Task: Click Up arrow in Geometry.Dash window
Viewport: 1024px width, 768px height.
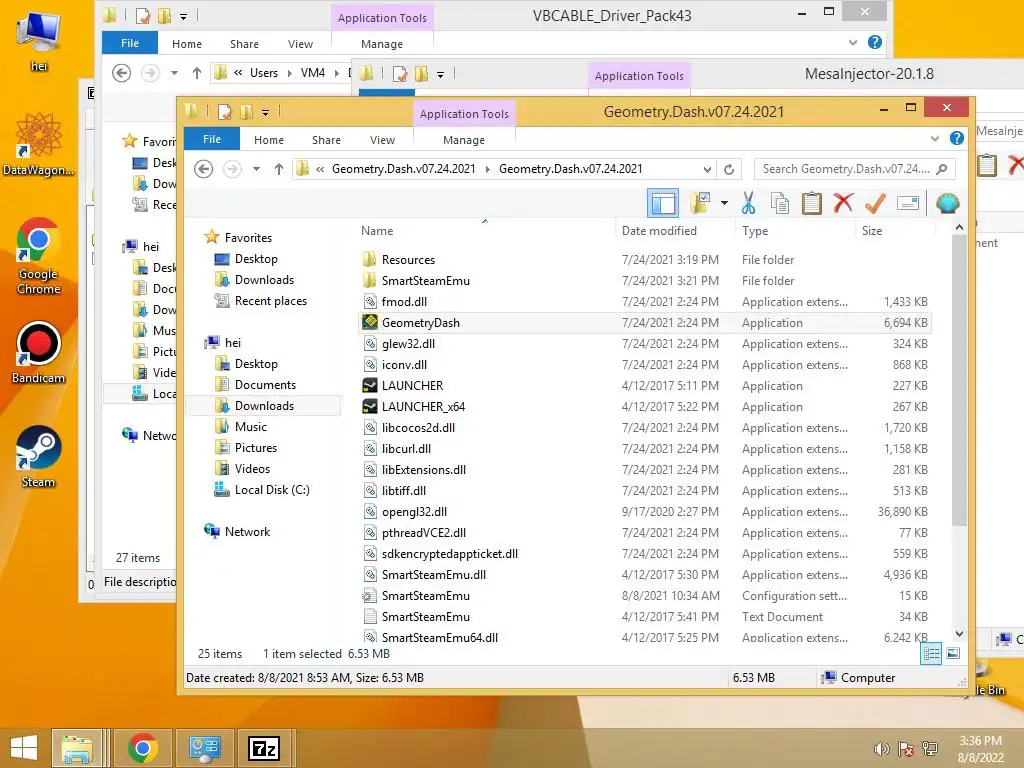Action: [x=279, y=169]
